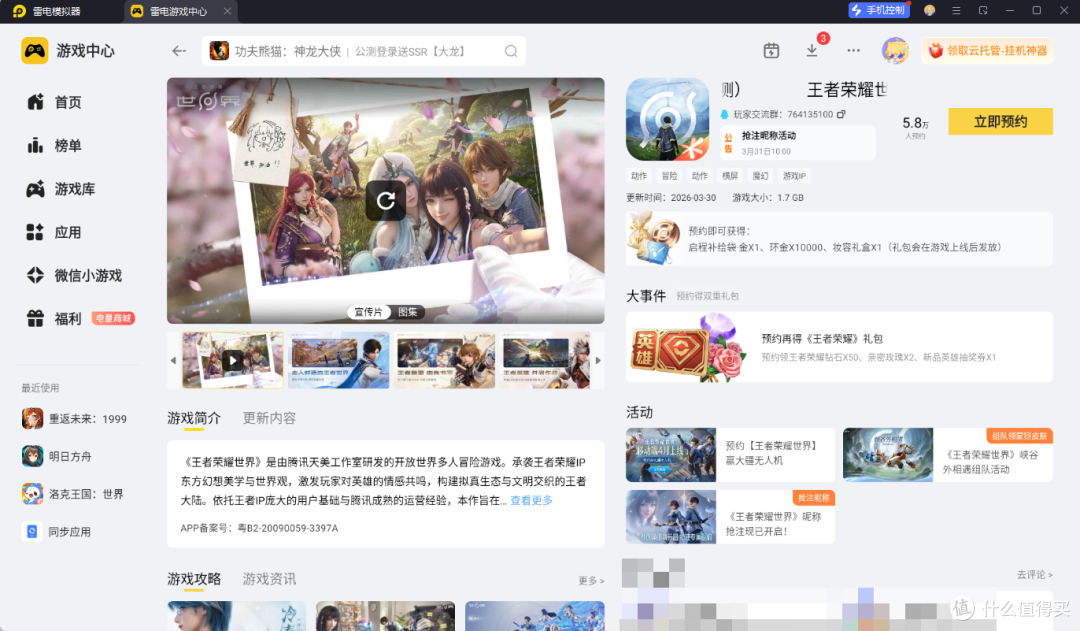Open 同步应用 from recent list

(x=56, y=532)
